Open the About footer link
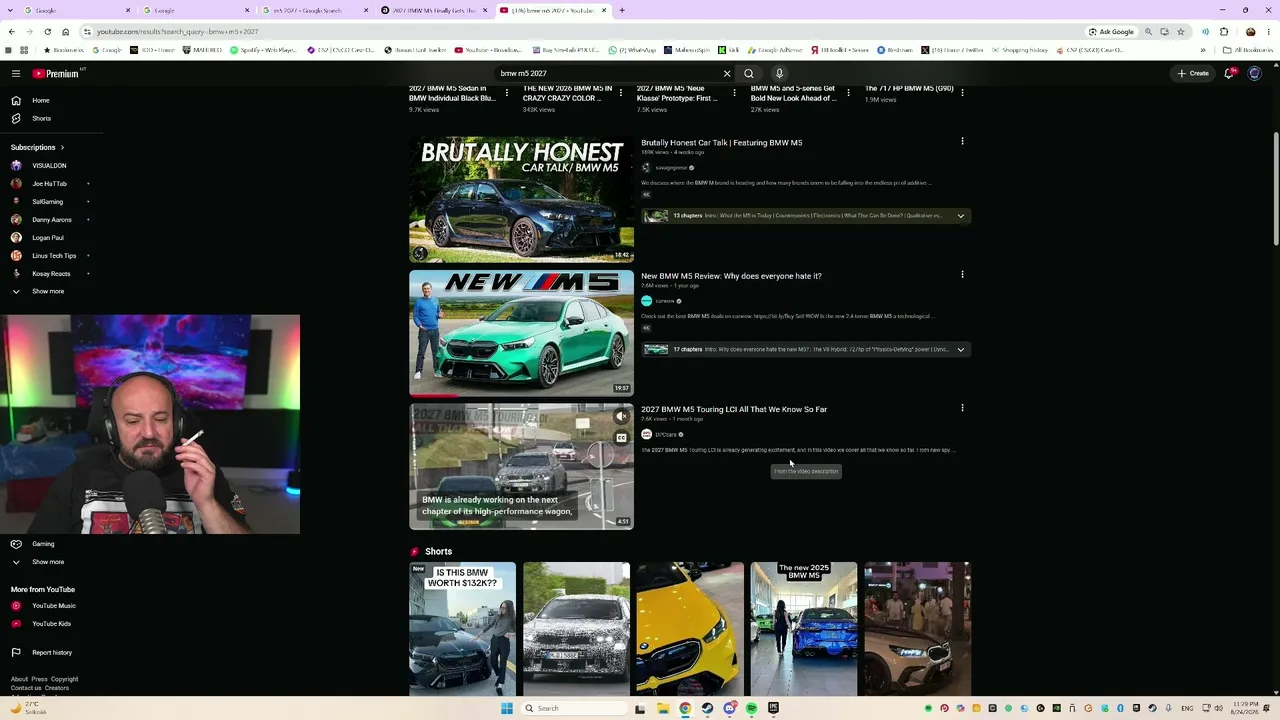 click(x=19, y=679)
